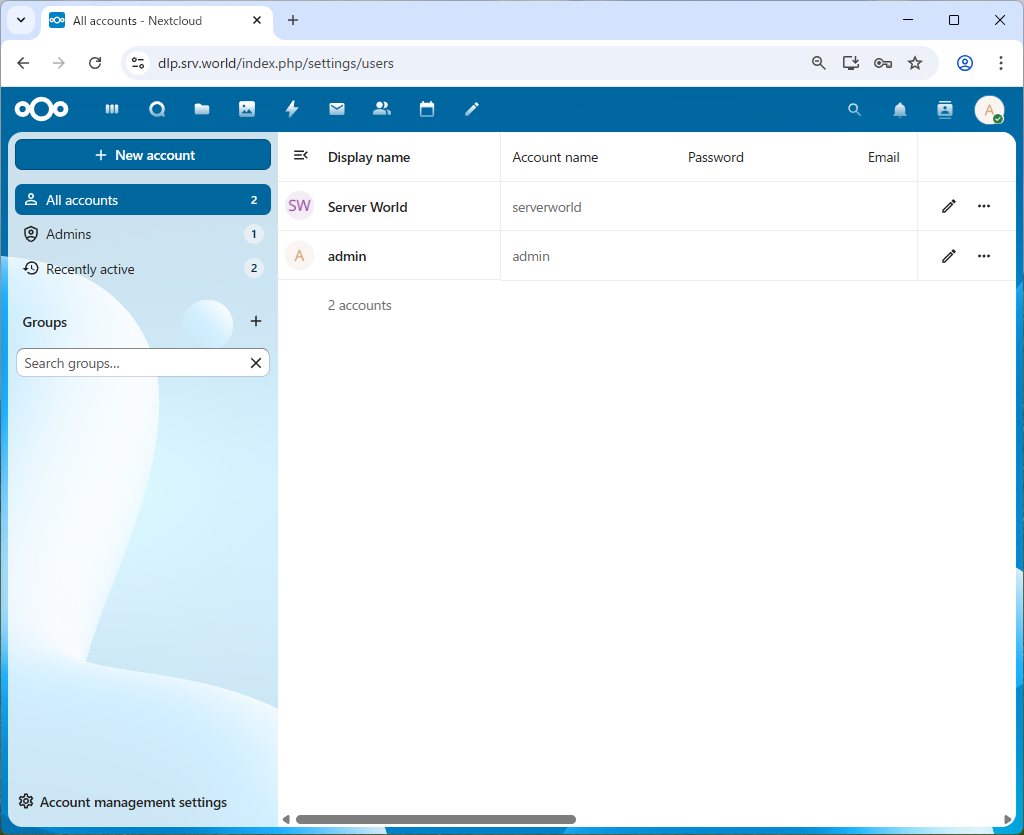Open the Files folder icon

click(202, 109)
